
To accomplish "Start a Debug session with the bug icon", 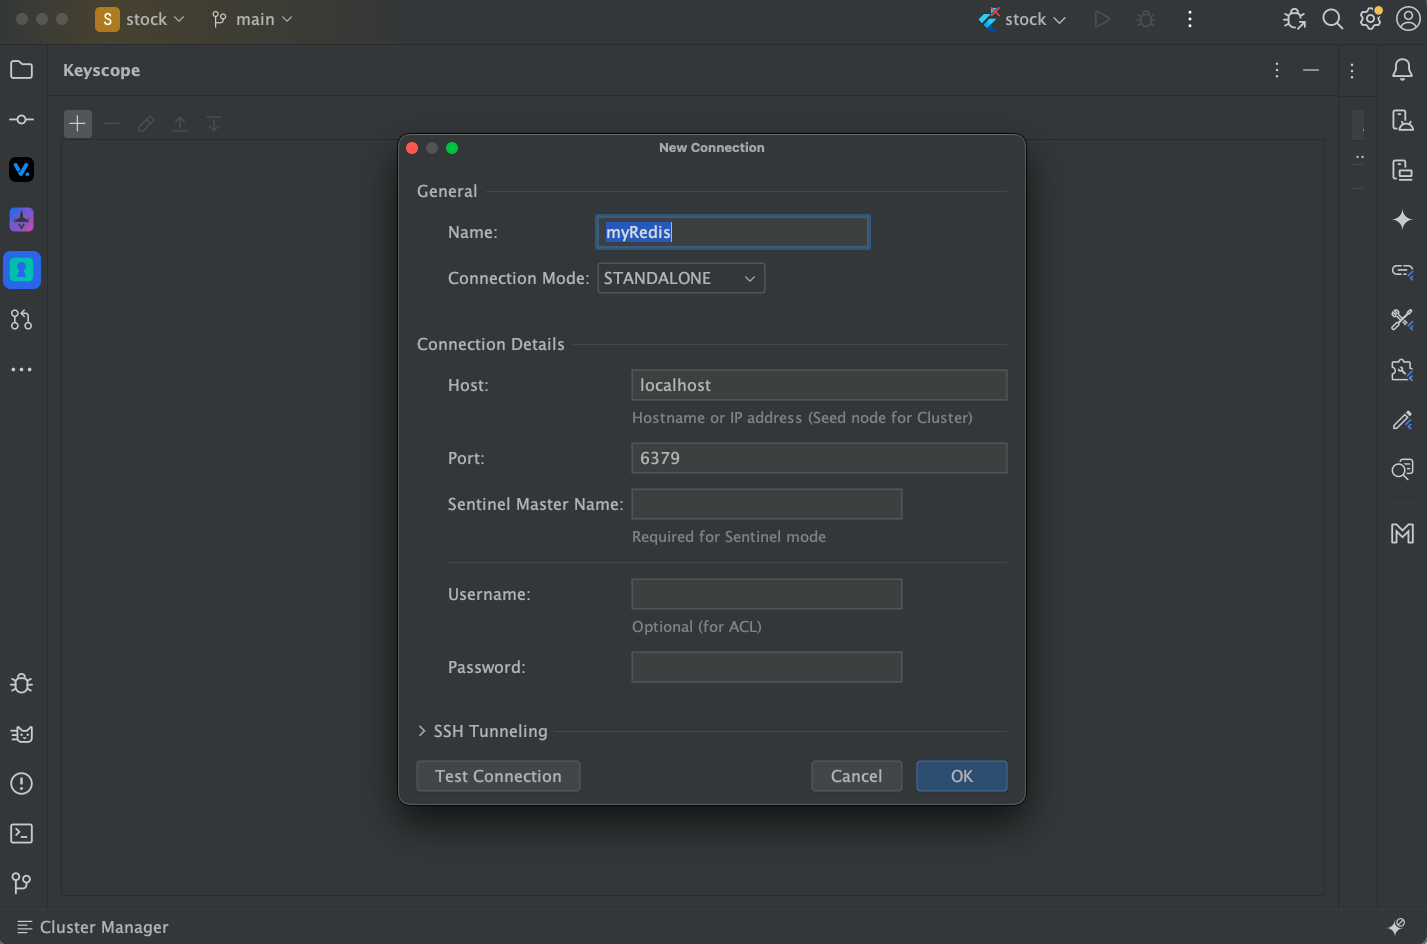I will [x=1145, y=19].
